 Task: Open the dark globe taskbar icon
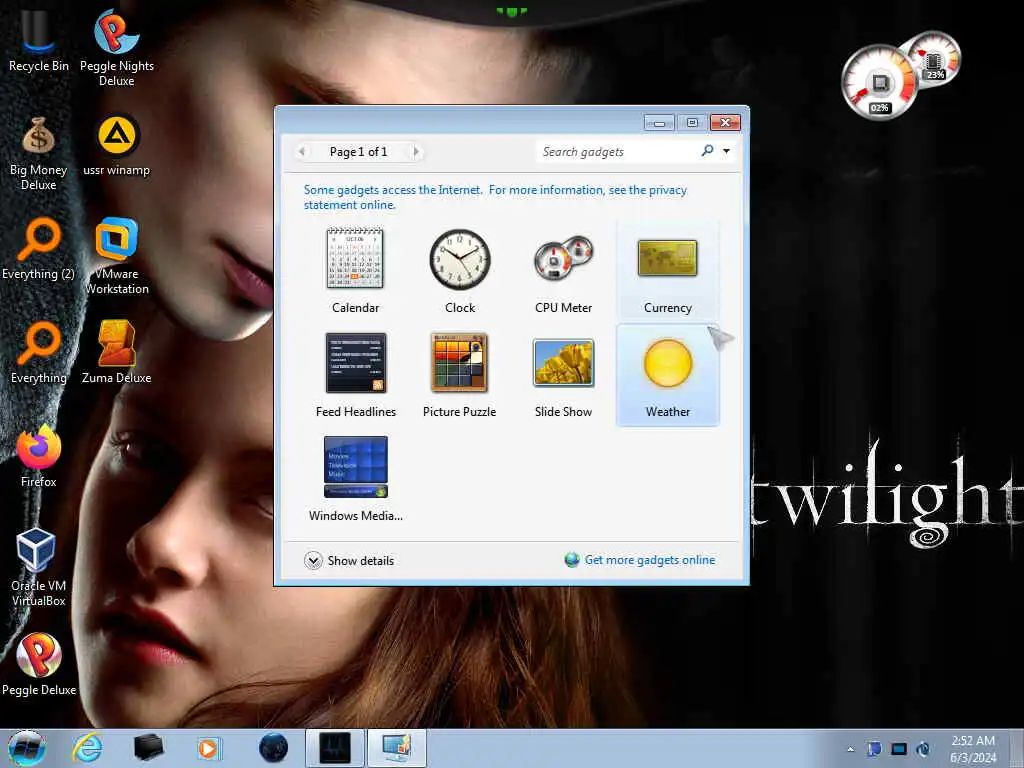[273, 748]
